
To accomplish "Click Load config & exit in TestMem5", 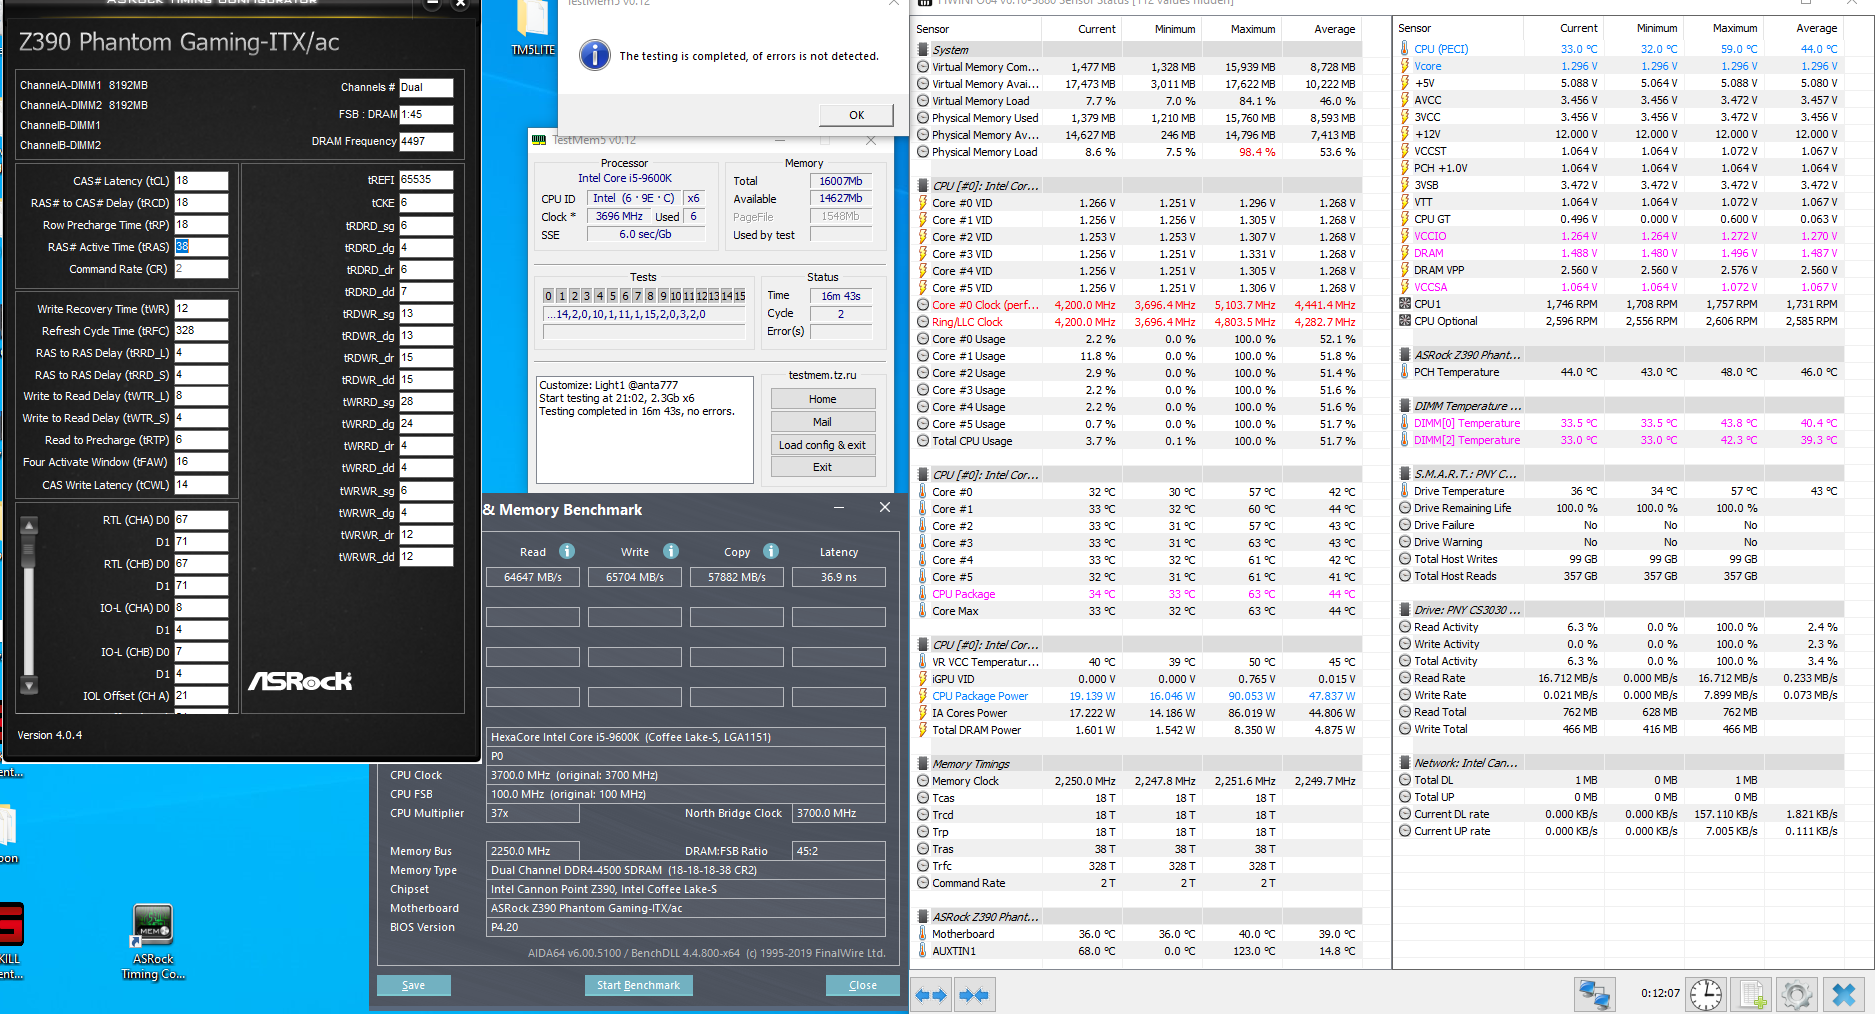I will (x=823, y=445).
